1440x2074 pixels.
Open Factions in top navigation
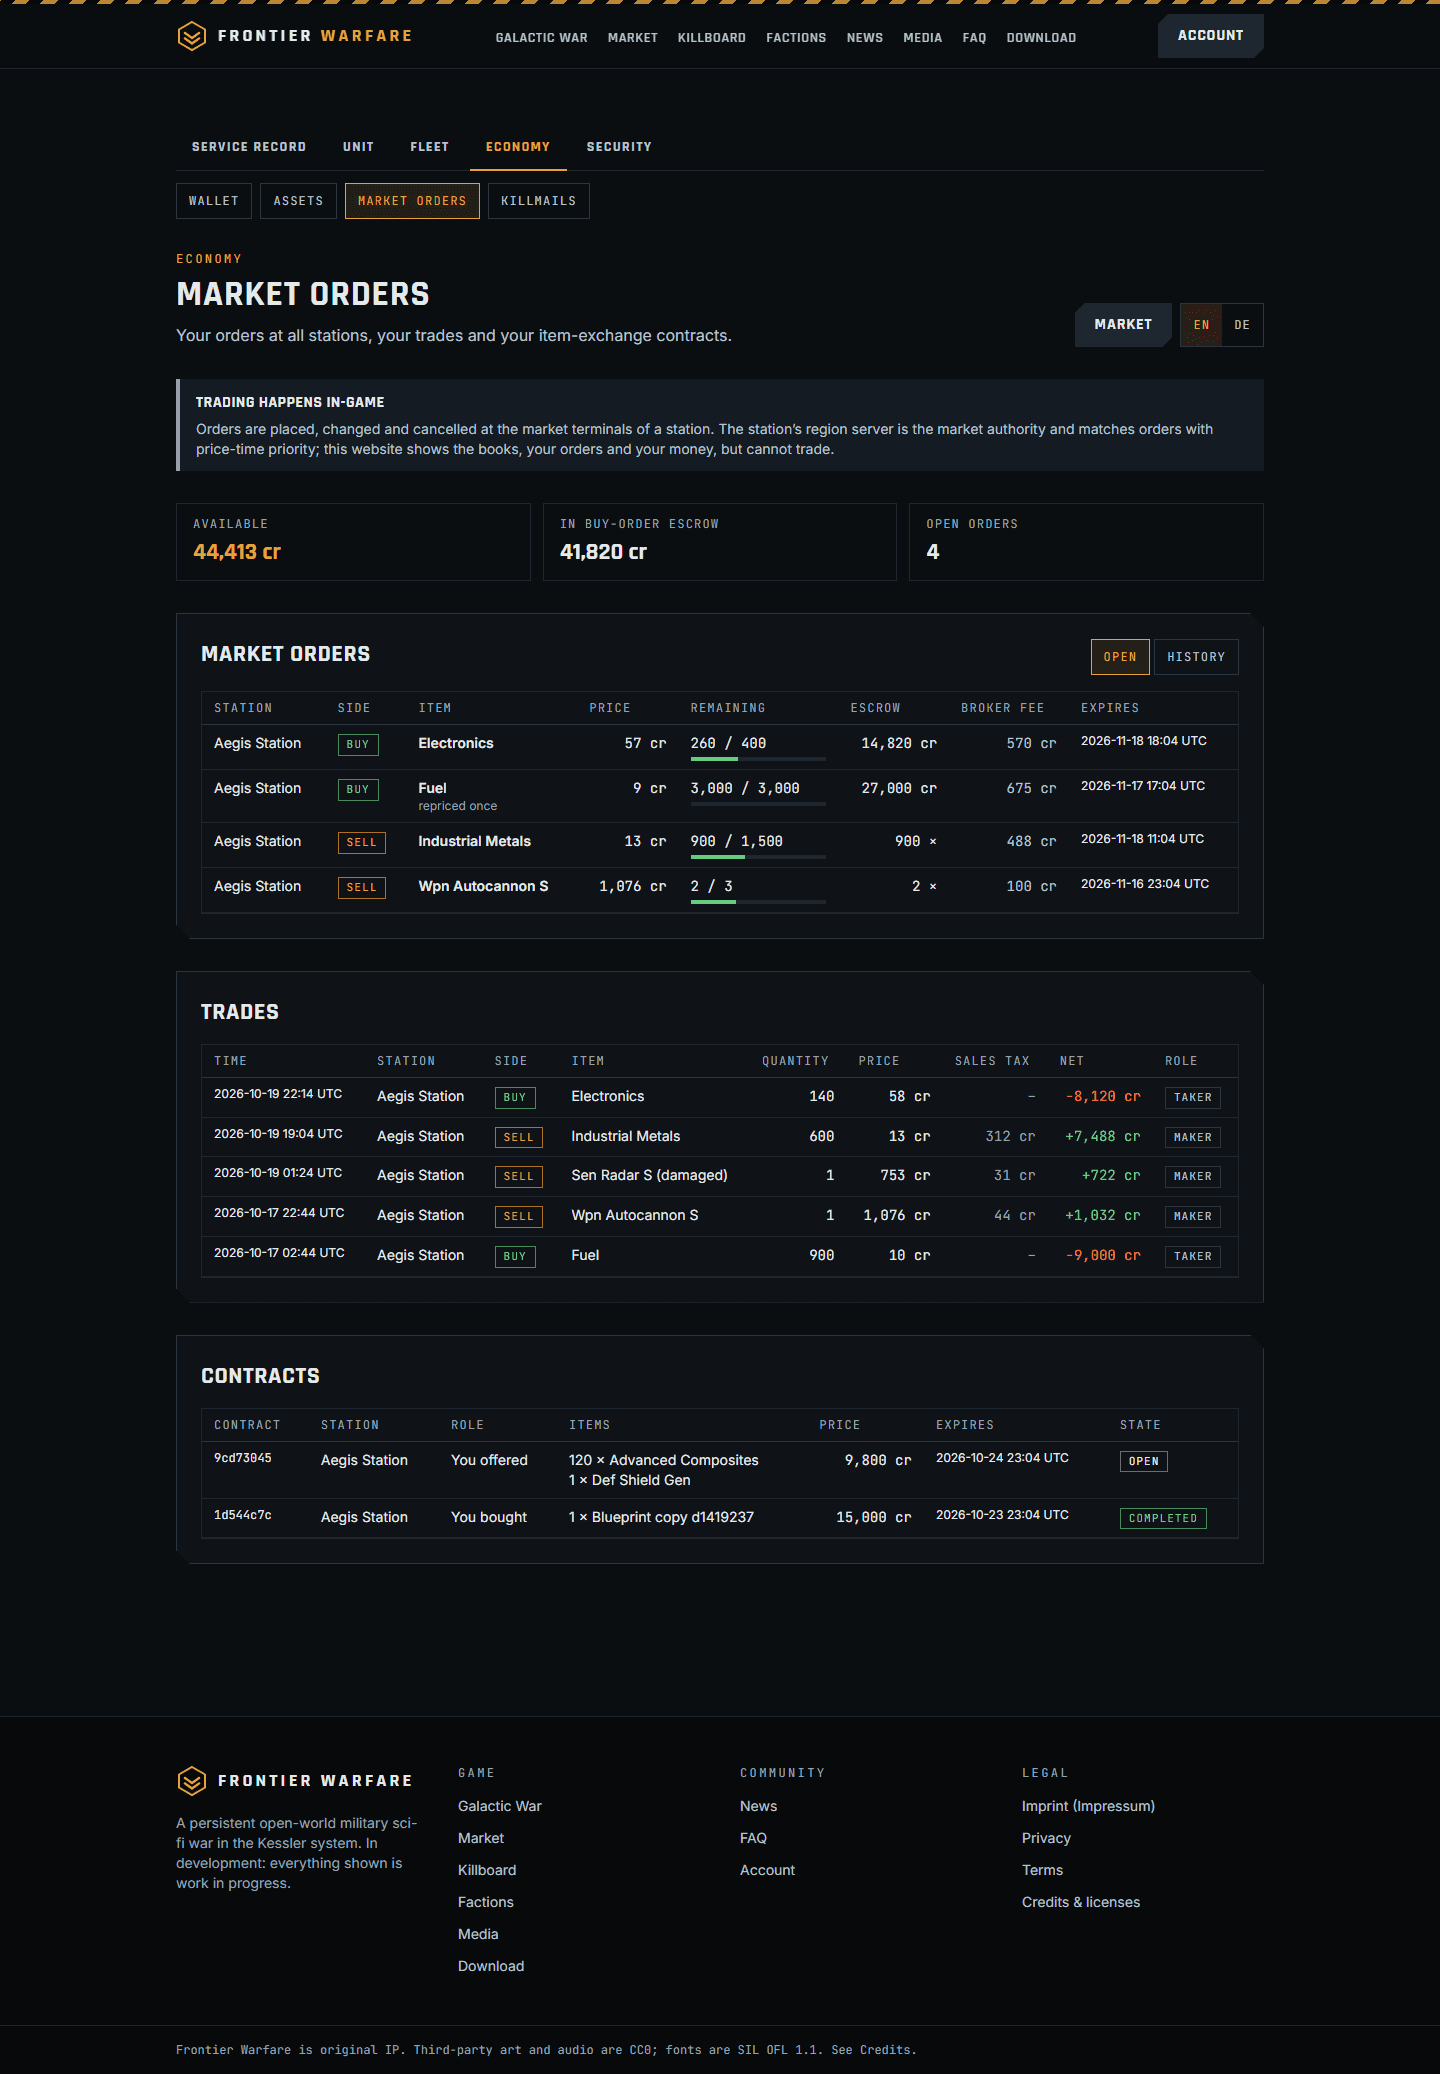(796, 38)
